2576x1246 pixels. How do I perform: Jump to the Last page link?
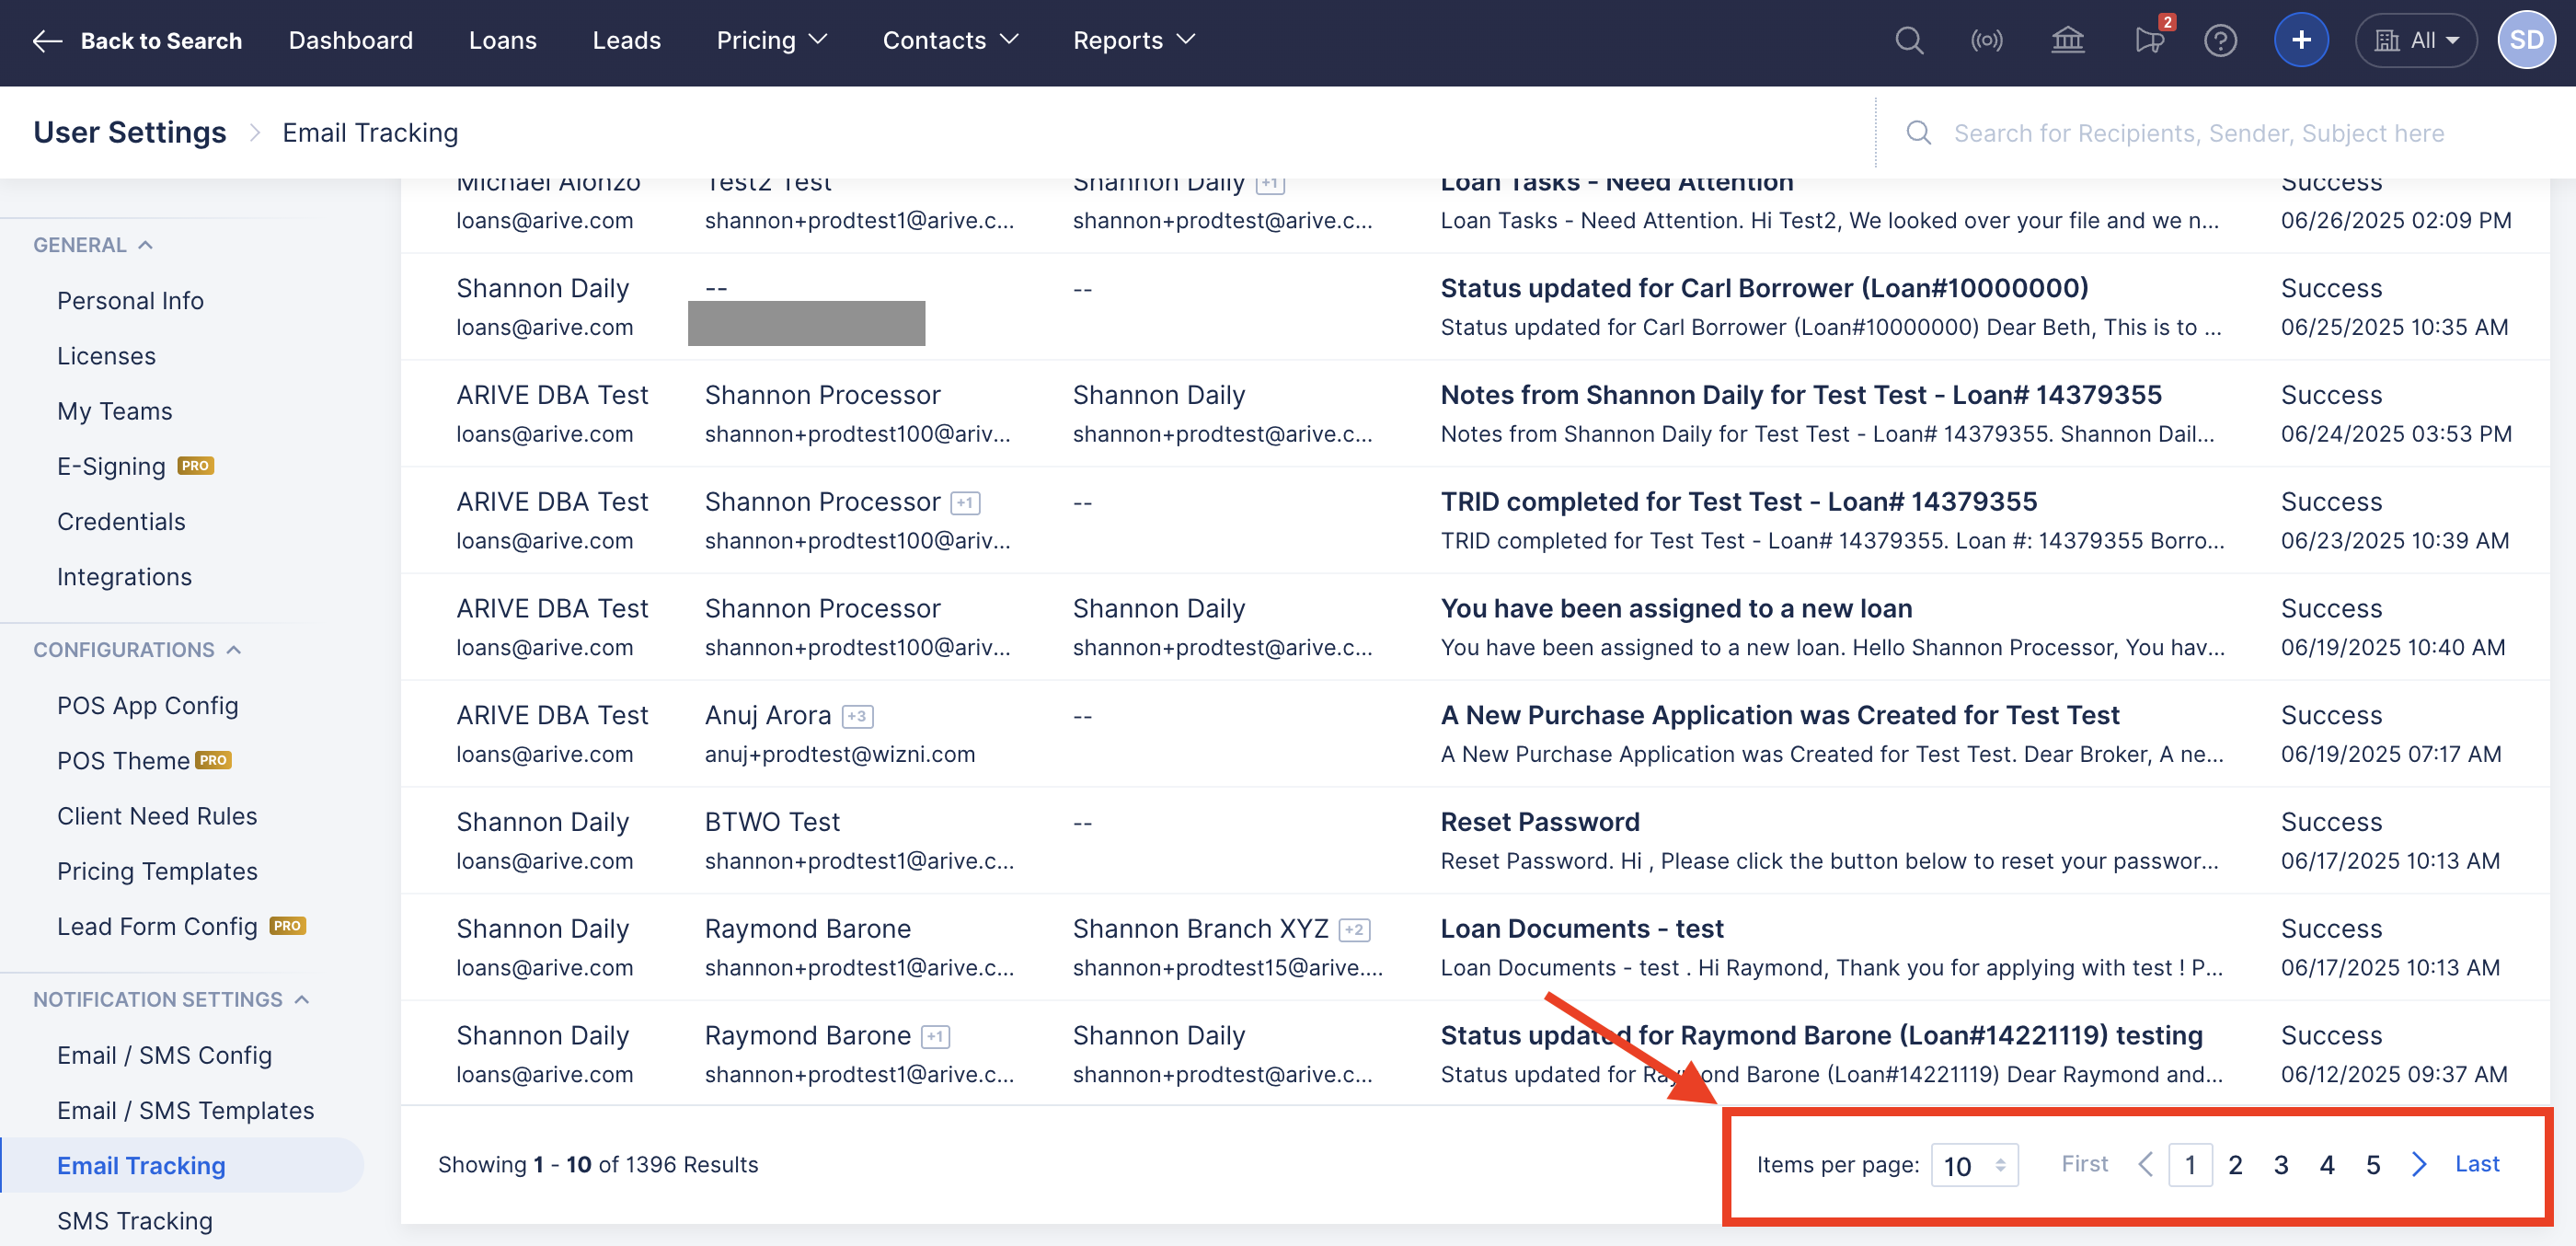click(2476, 1164)
